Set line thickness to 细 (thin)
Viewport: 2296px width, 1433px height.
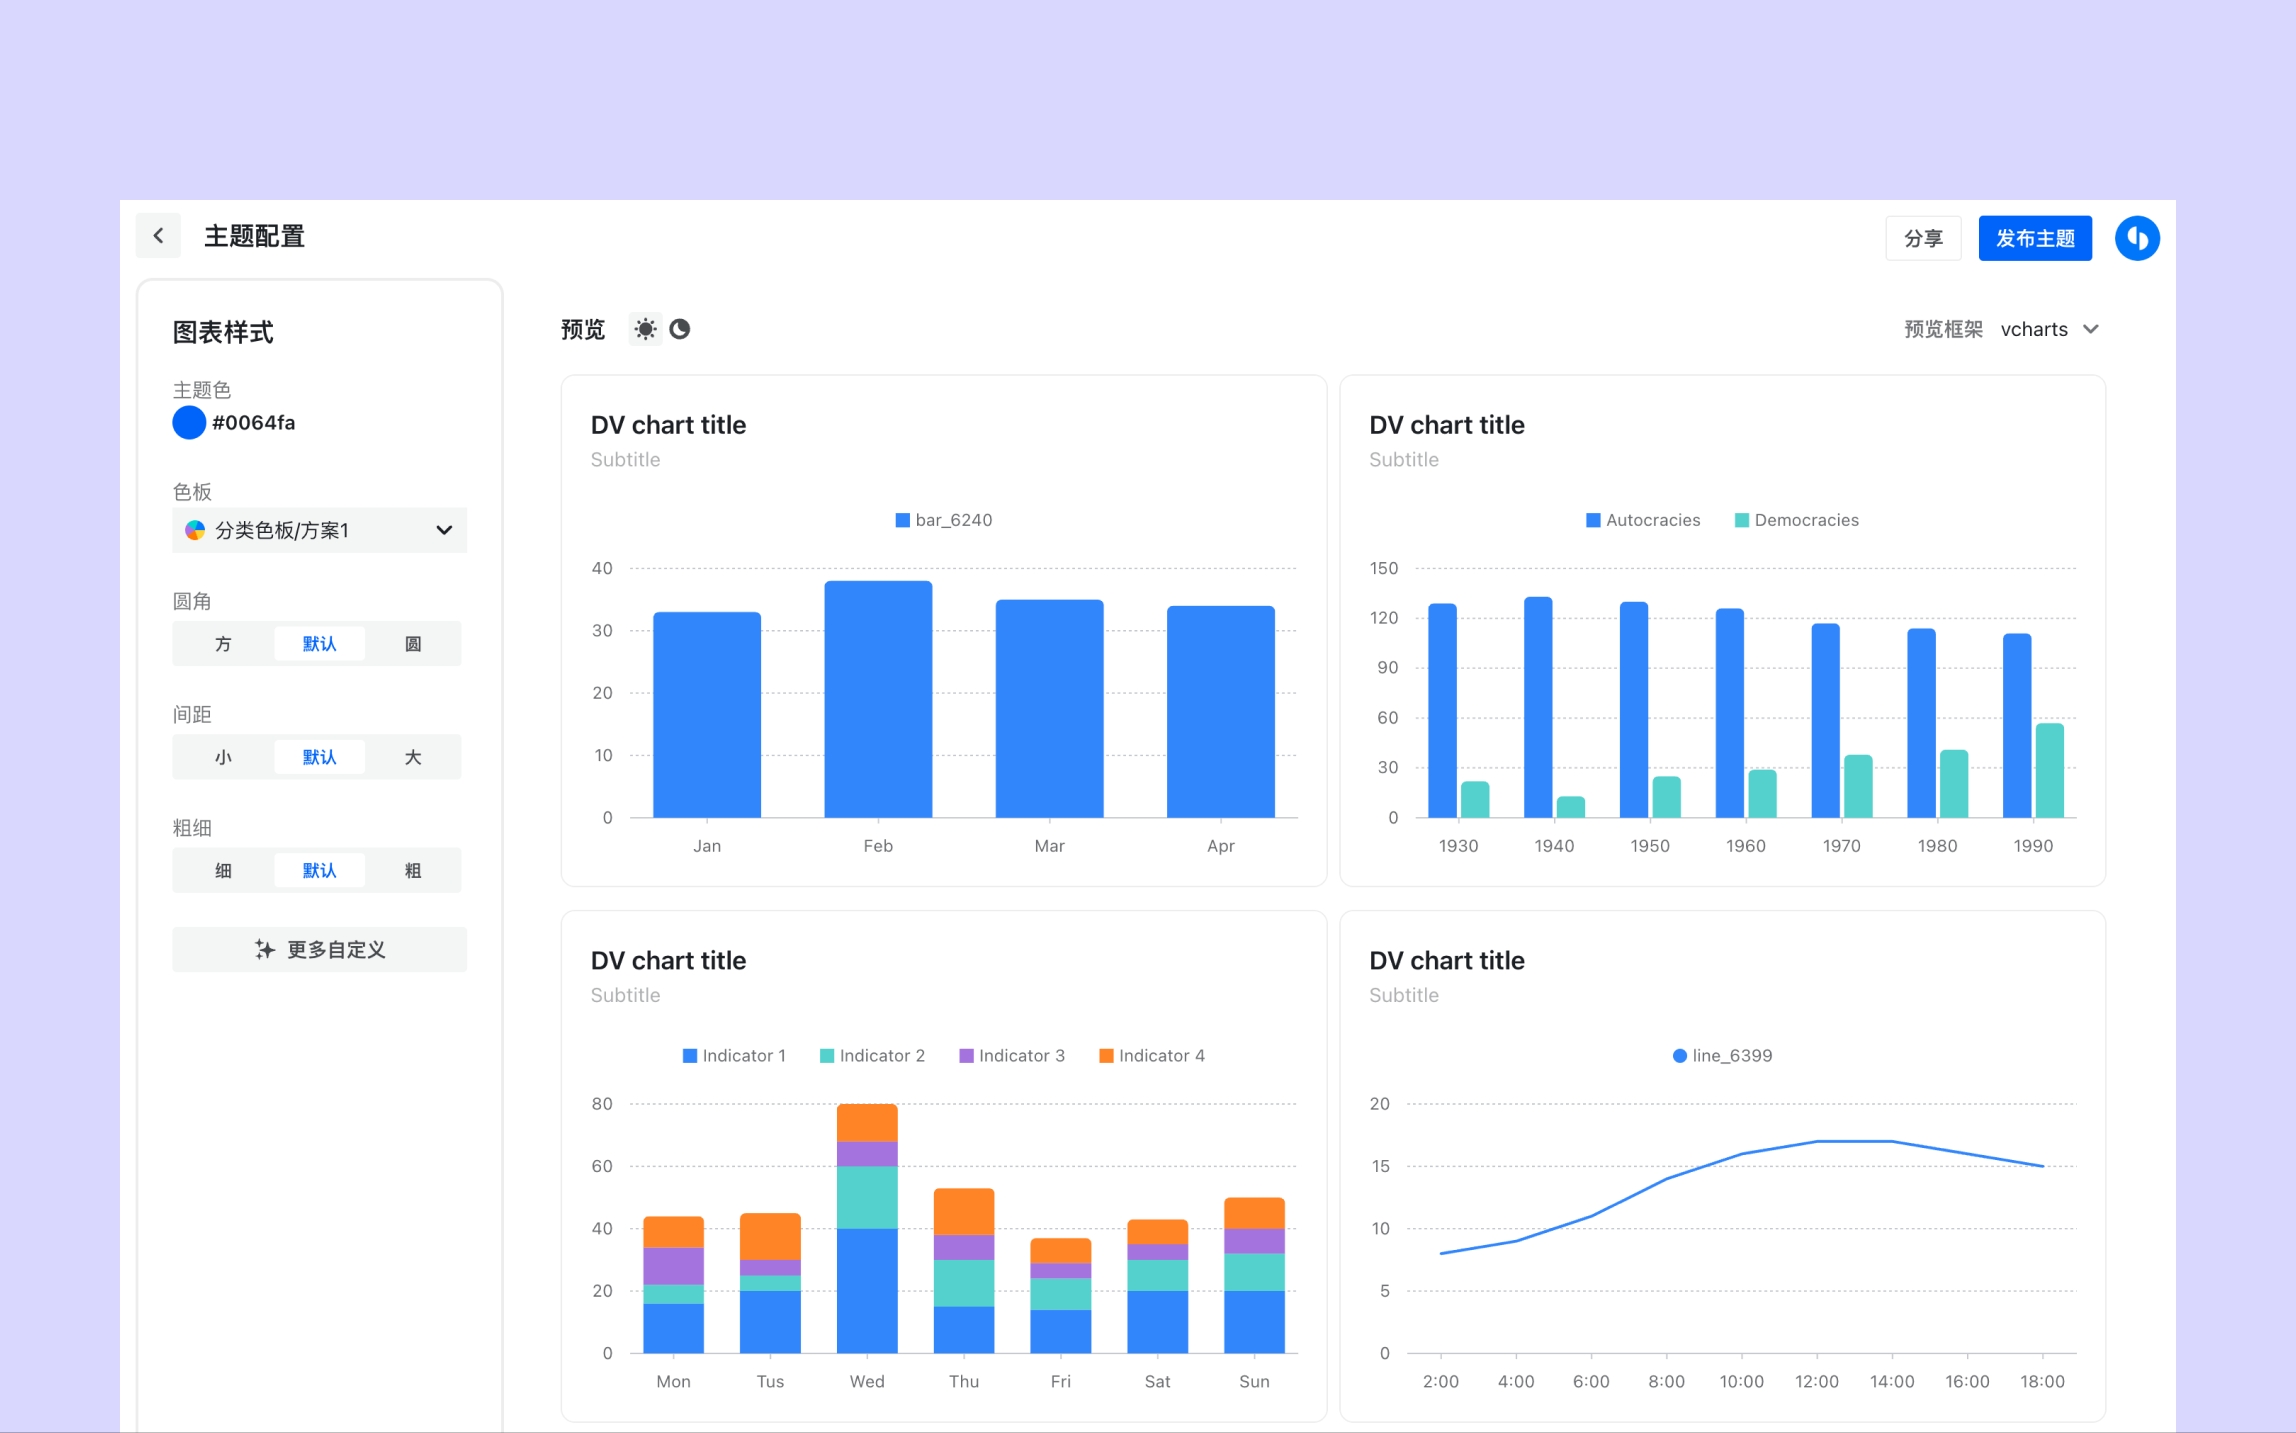pyautogui.click(x=223, y=870)
